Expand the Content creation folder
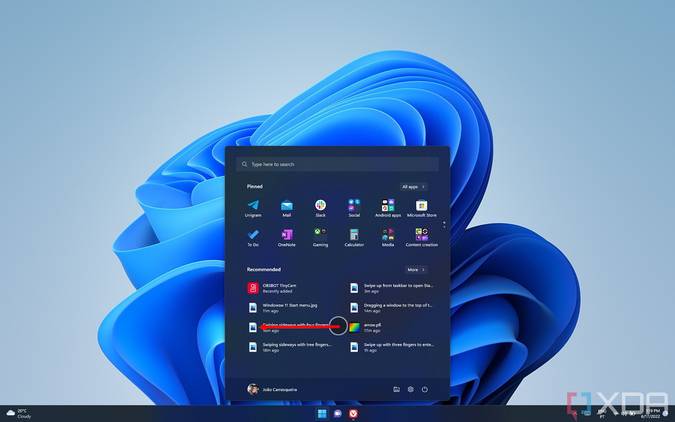 coord(421,238)
